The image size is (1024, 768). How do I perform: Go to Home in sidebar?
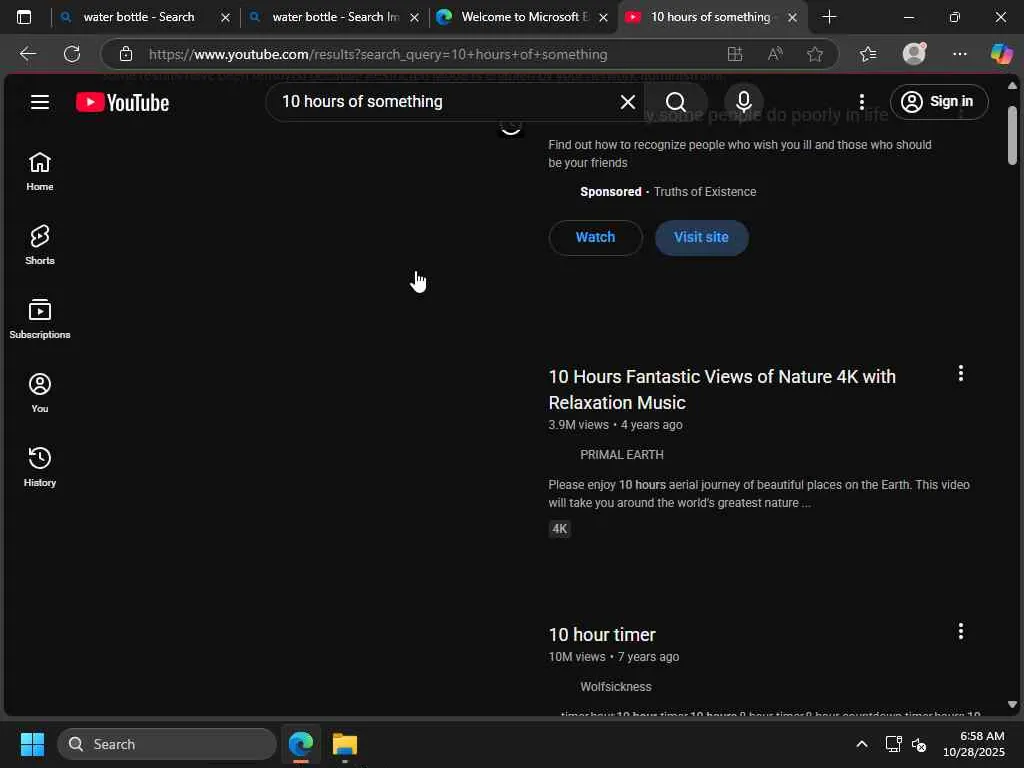click(40, 172)
